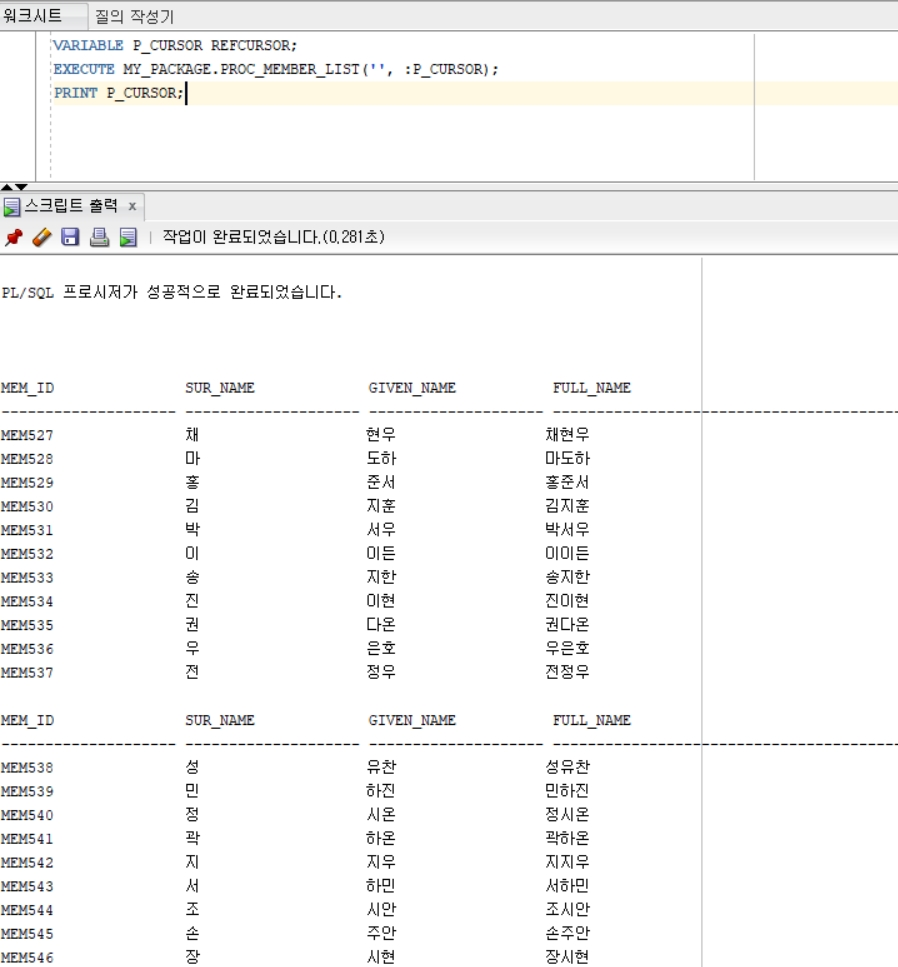Click first MEM_ID column header
Viewport: 898px width, 967px height.
(28, 388)
